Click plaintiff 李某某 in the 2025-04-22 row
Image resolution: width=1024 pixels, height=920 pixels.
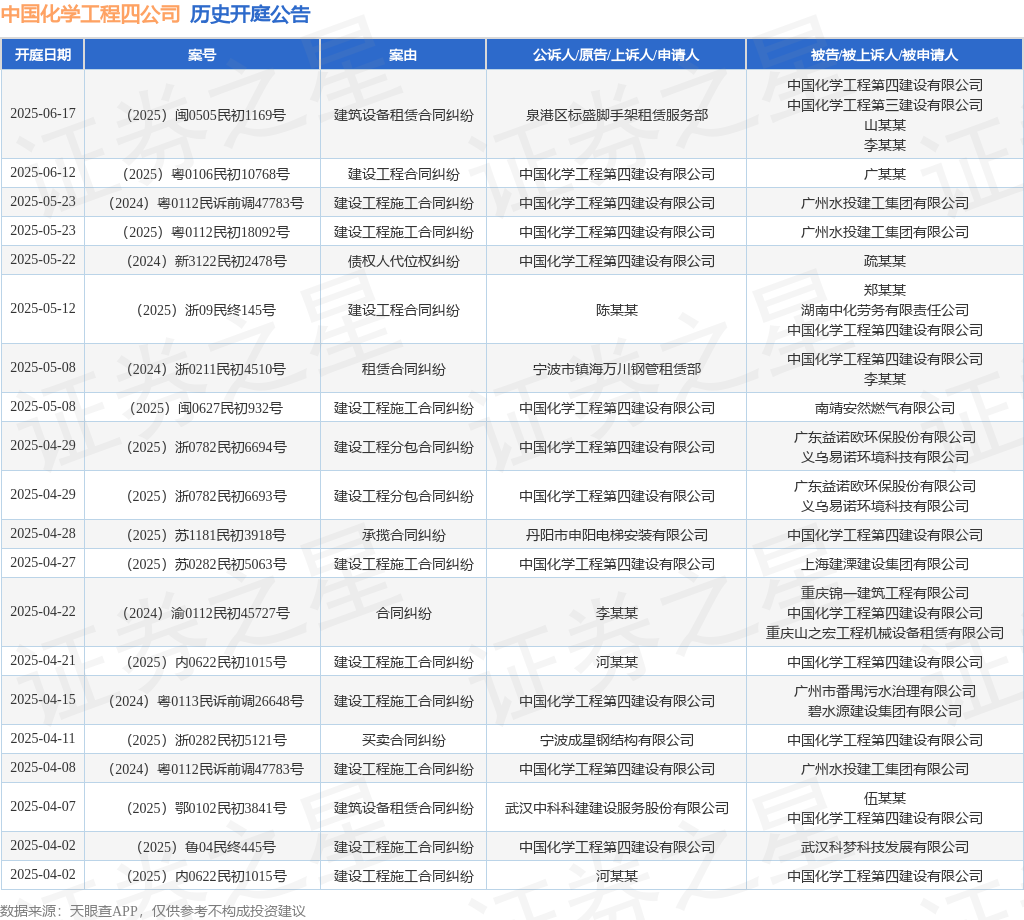(x=616, y=613)
